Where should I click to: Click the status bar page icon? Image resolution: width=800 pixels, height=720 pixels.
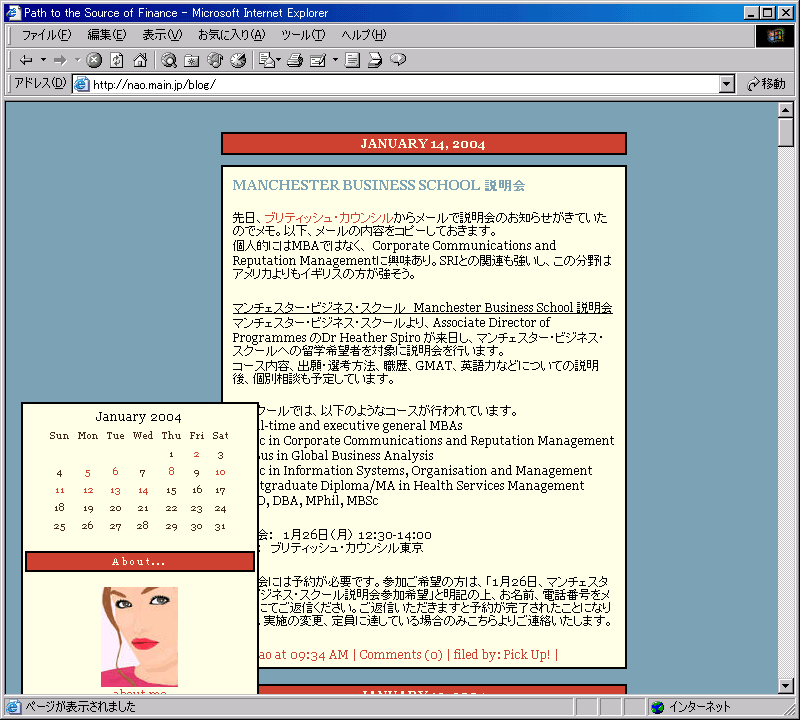pos(13,707)
